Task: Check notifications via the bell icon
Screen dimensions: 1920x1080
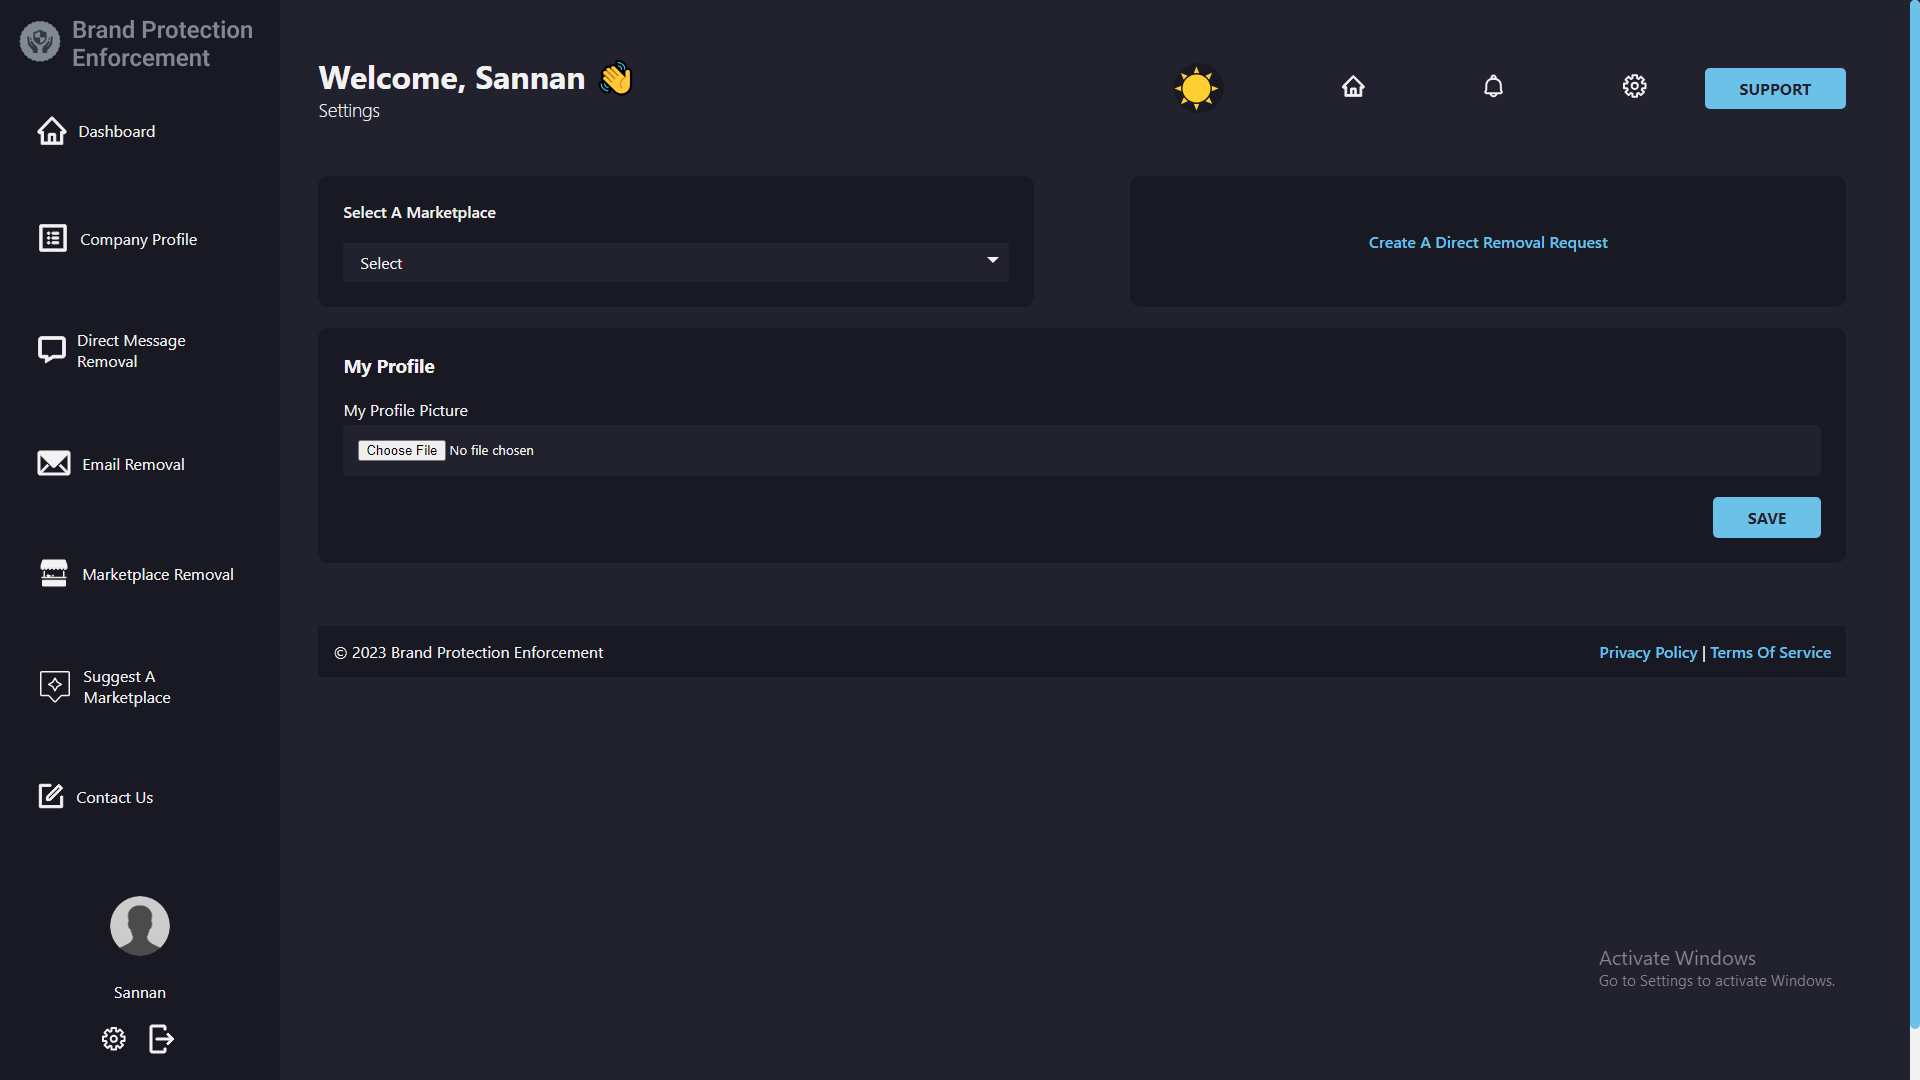Action: tap(1492, 86)
